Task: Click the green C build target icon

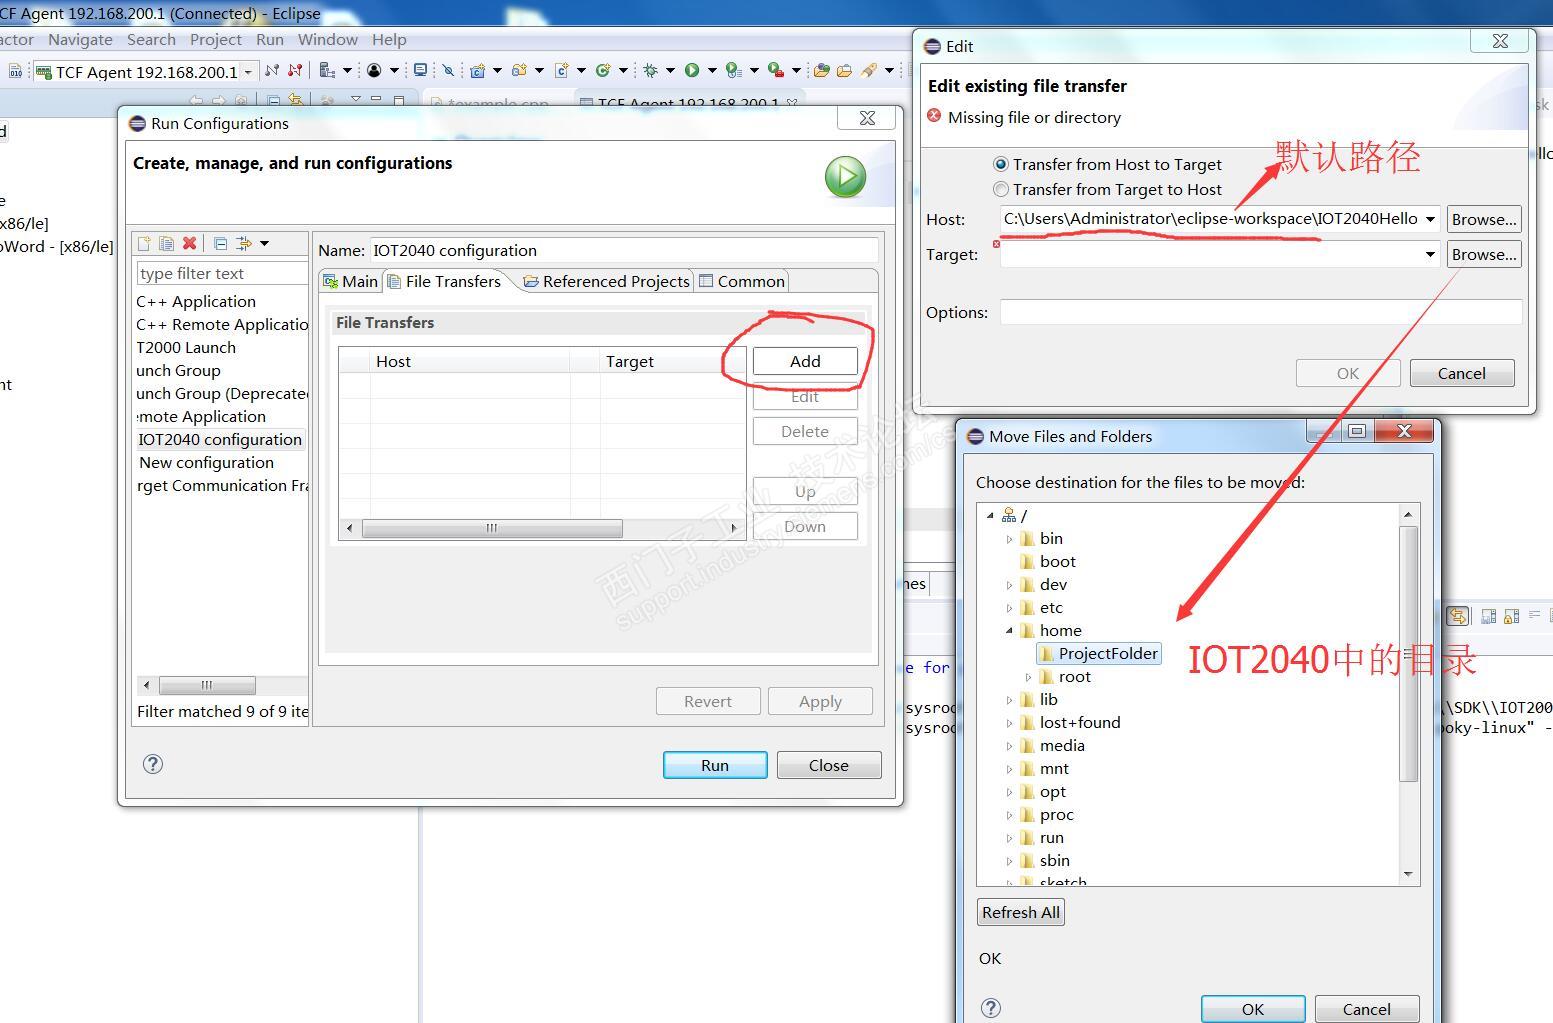Action: [603, 70]
